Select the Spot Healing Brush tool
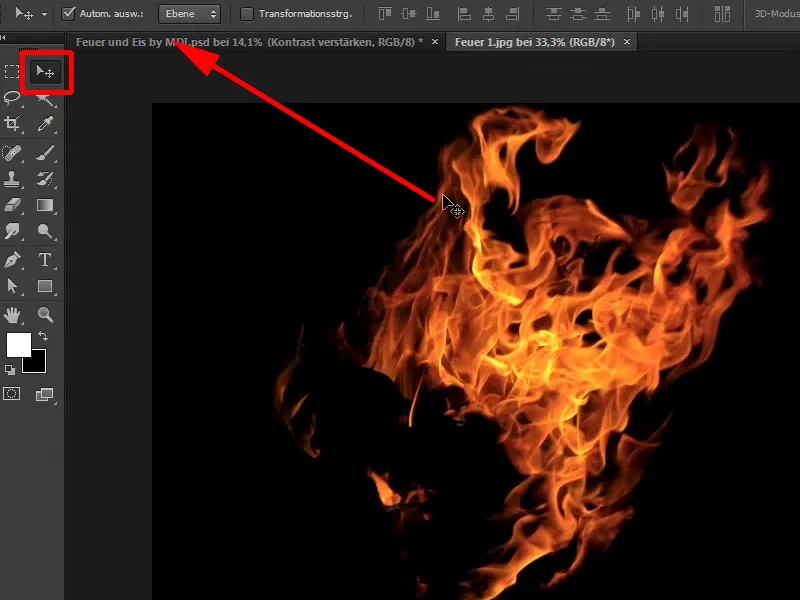The image size is (800, 600). tap(12, 153)
